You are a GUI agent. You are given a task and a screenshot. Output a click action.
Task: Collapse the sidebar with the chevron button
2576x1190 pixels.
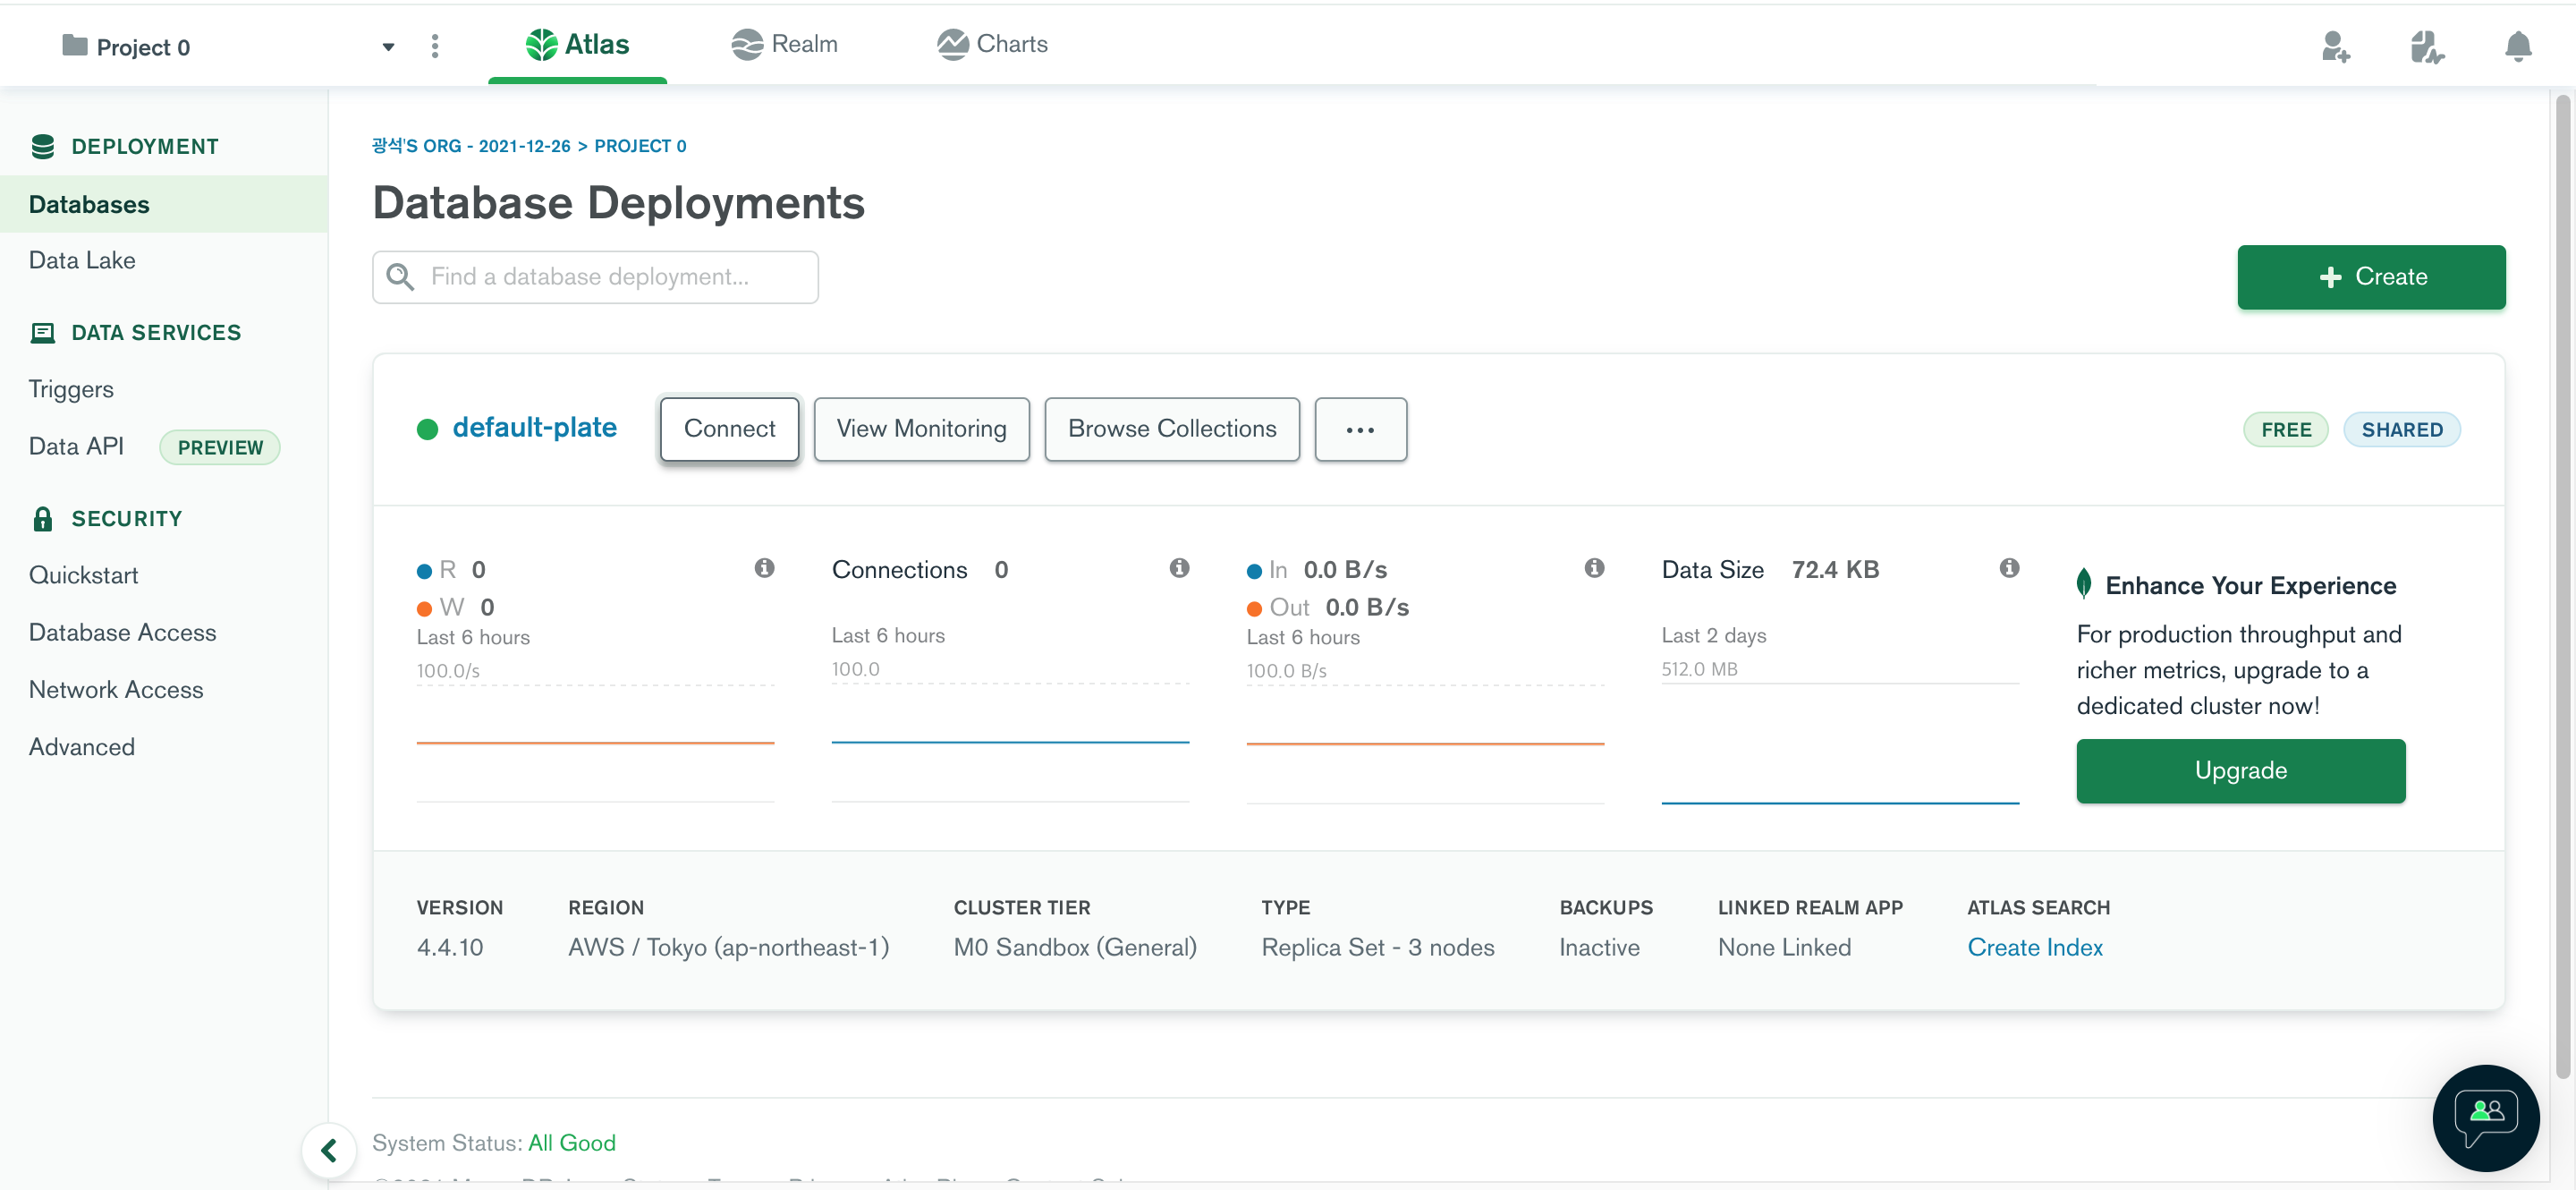(x=329, y=1151)
